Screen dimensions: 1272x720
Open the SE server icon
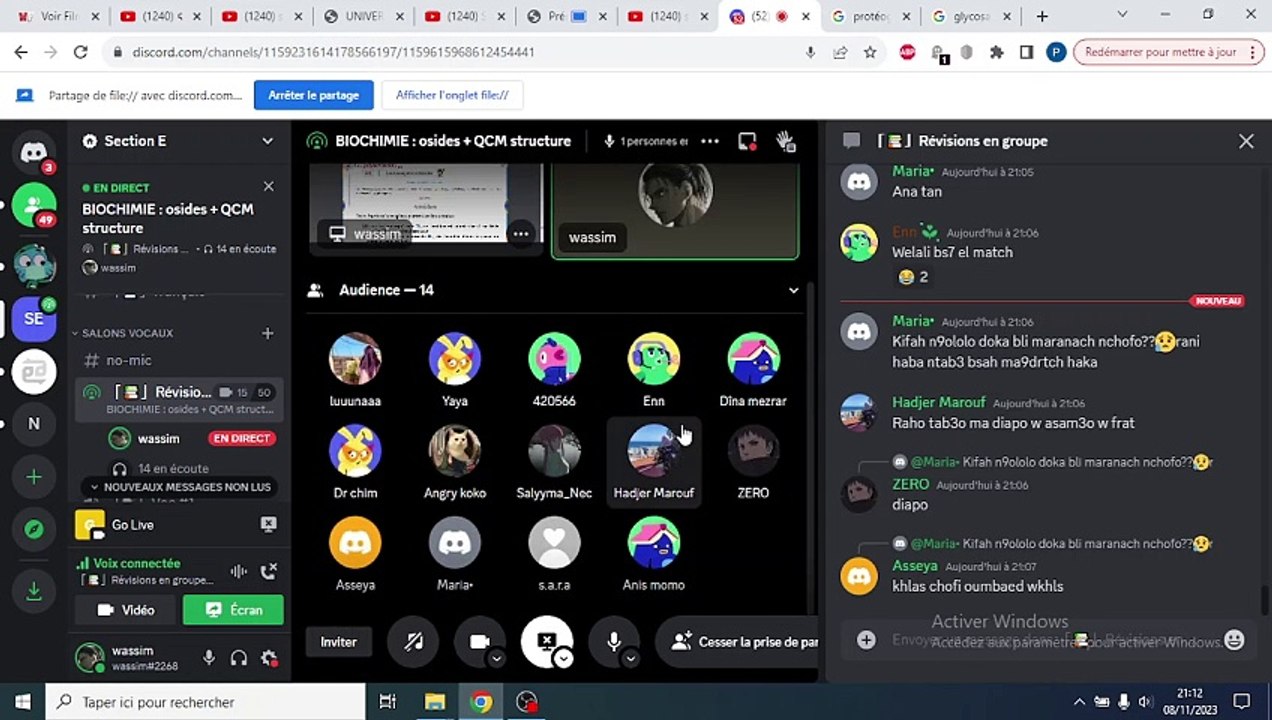[34, 318]
